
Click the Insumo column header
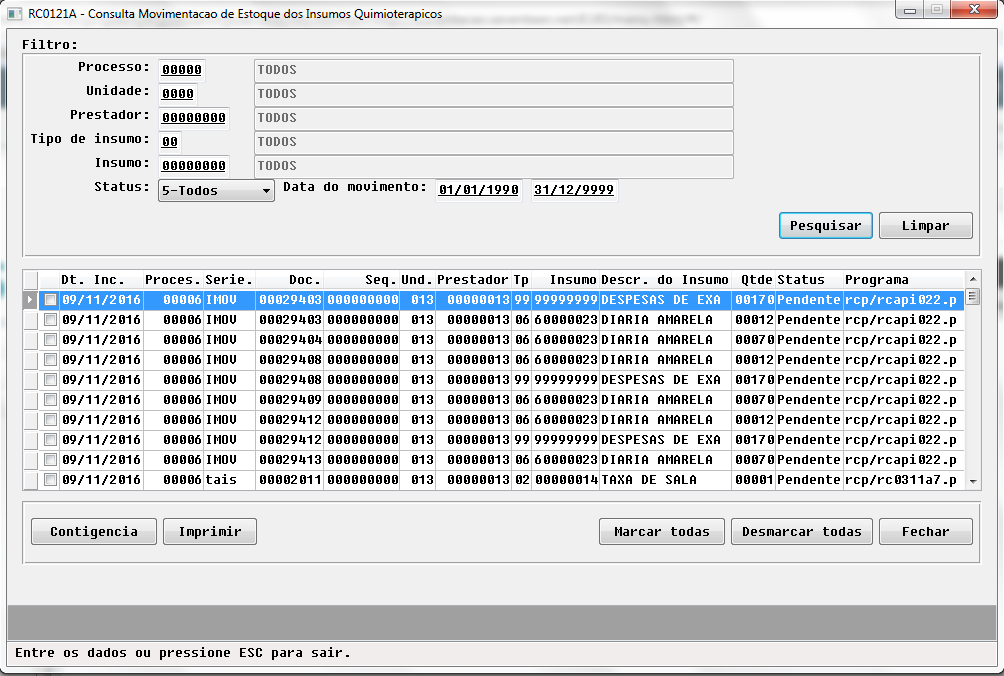[x=565, y=280]
